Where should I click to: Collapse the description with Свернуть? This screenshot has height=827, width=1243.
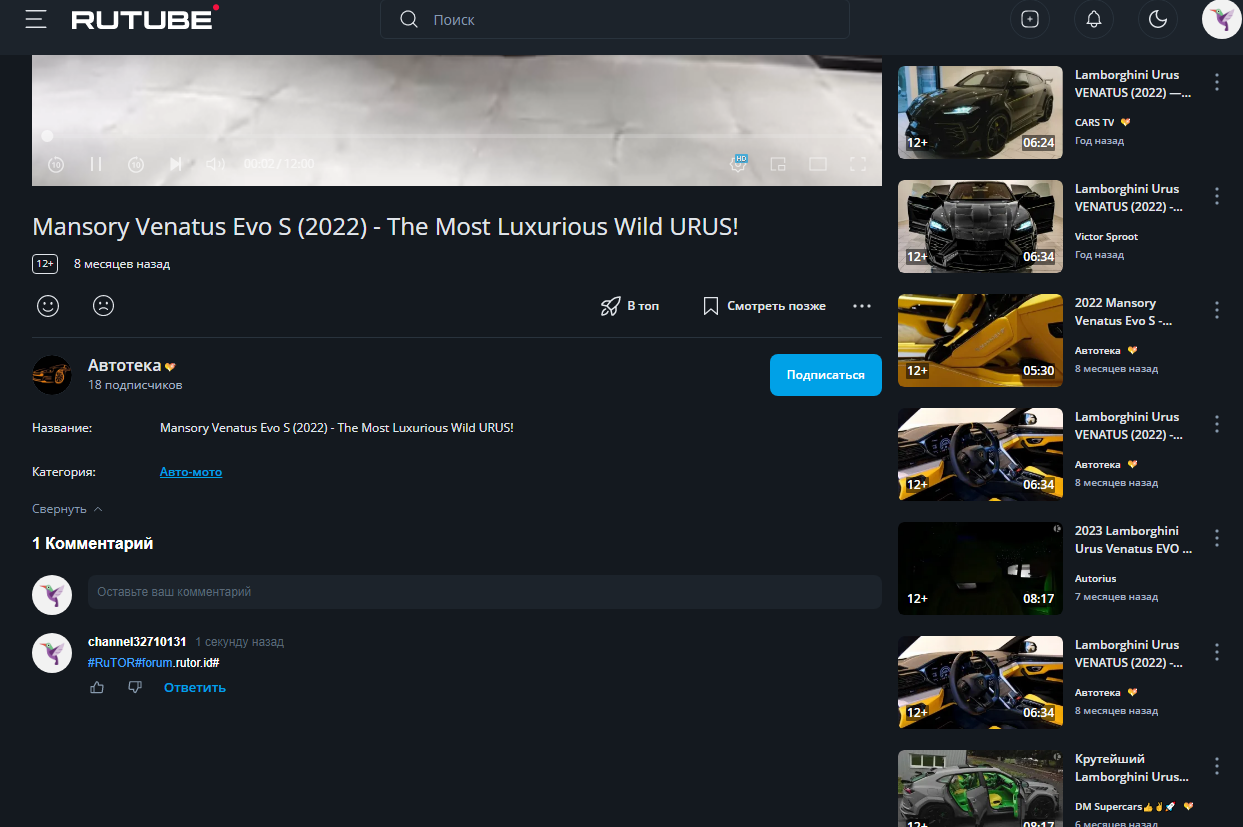(x=67, y=509)
